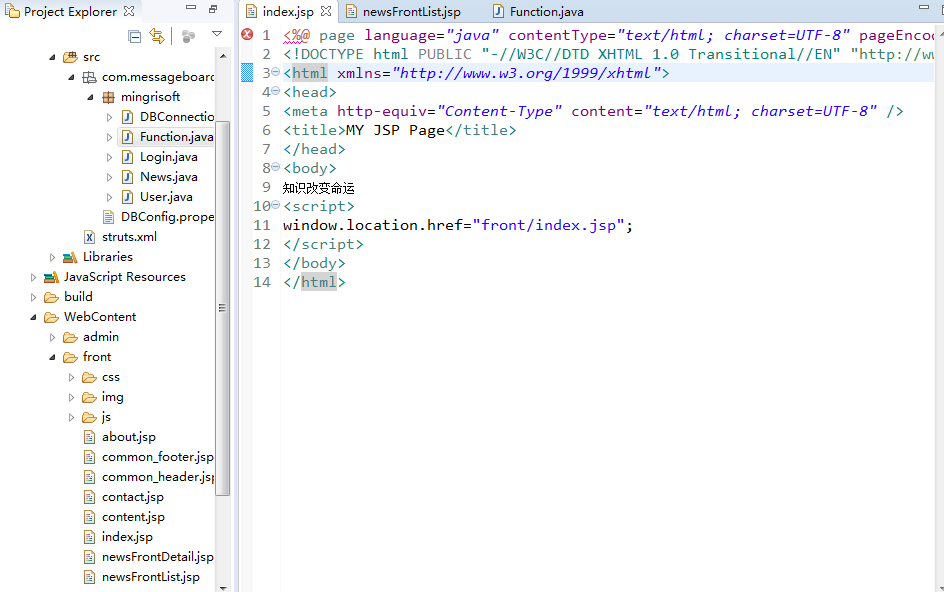This screenshot has height=592, width=944.
Task: Click the Function.java file icon
Action: [x=127, y=137]
